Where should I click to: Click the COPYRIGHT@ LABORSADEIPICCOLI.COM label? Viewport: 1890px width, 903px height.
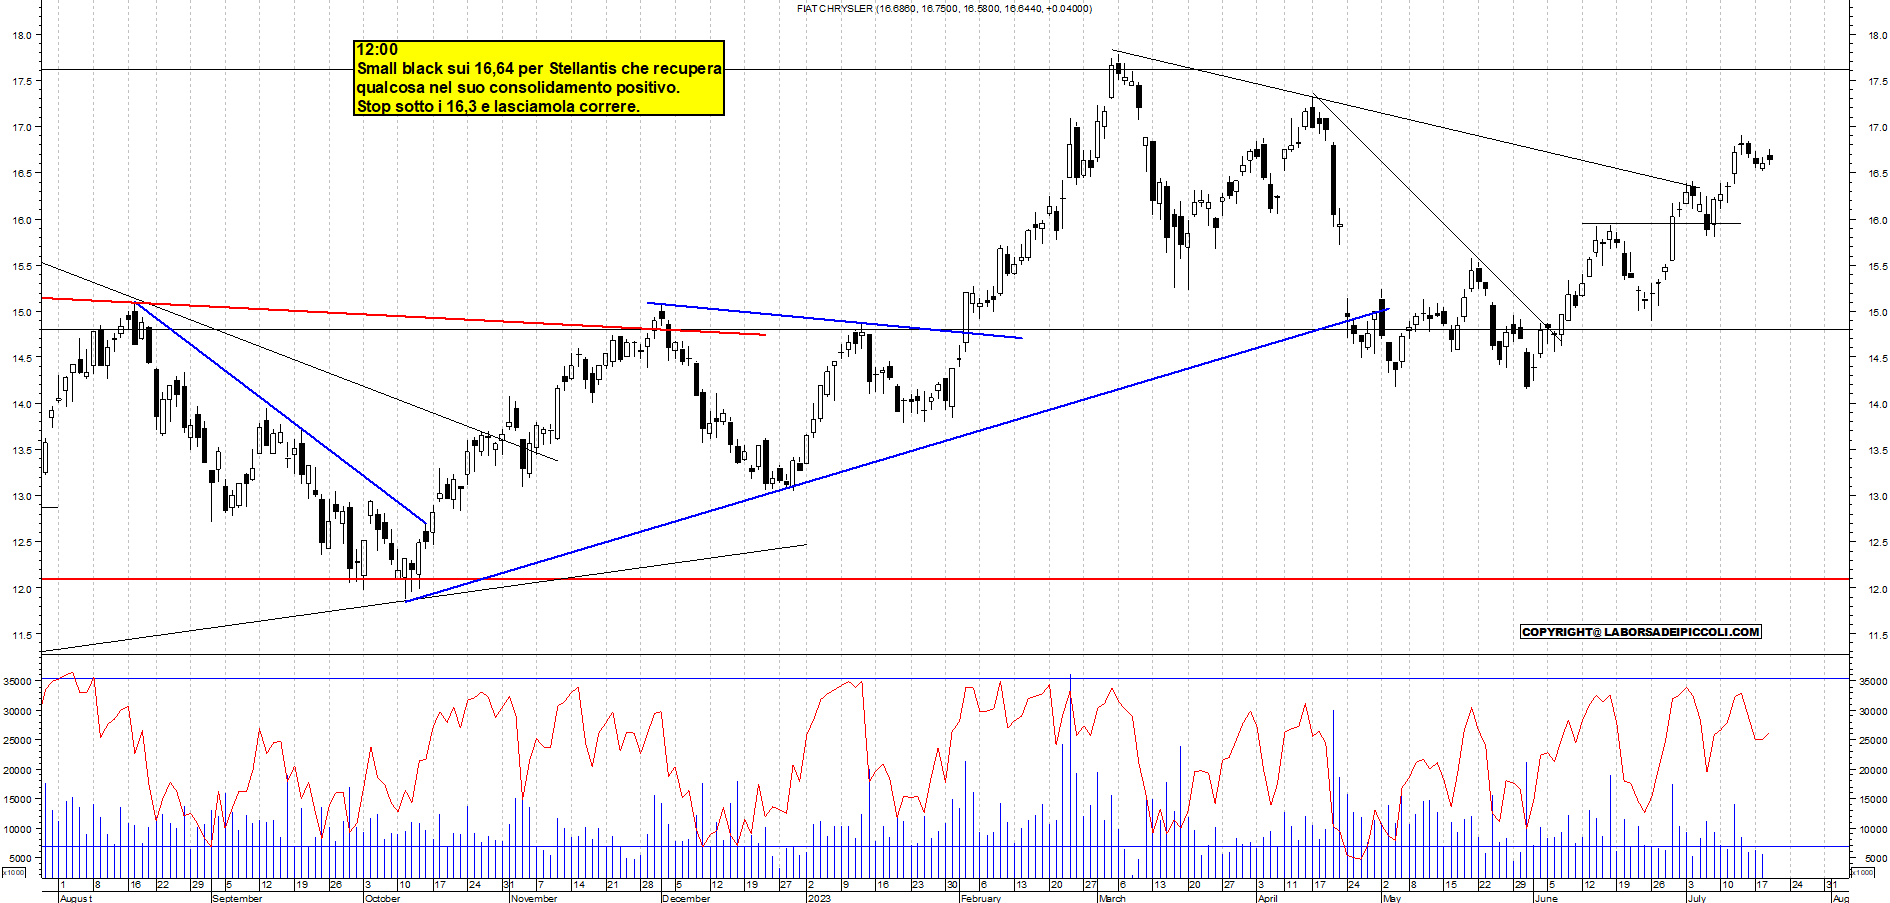point(1641,632)
